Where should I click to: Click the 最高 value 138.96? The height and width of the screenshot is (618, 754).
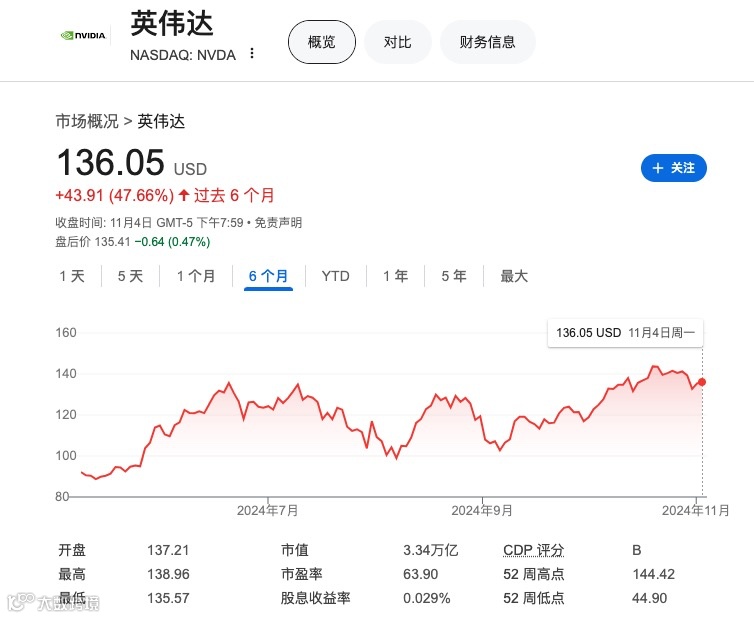(x=168, y=574)
